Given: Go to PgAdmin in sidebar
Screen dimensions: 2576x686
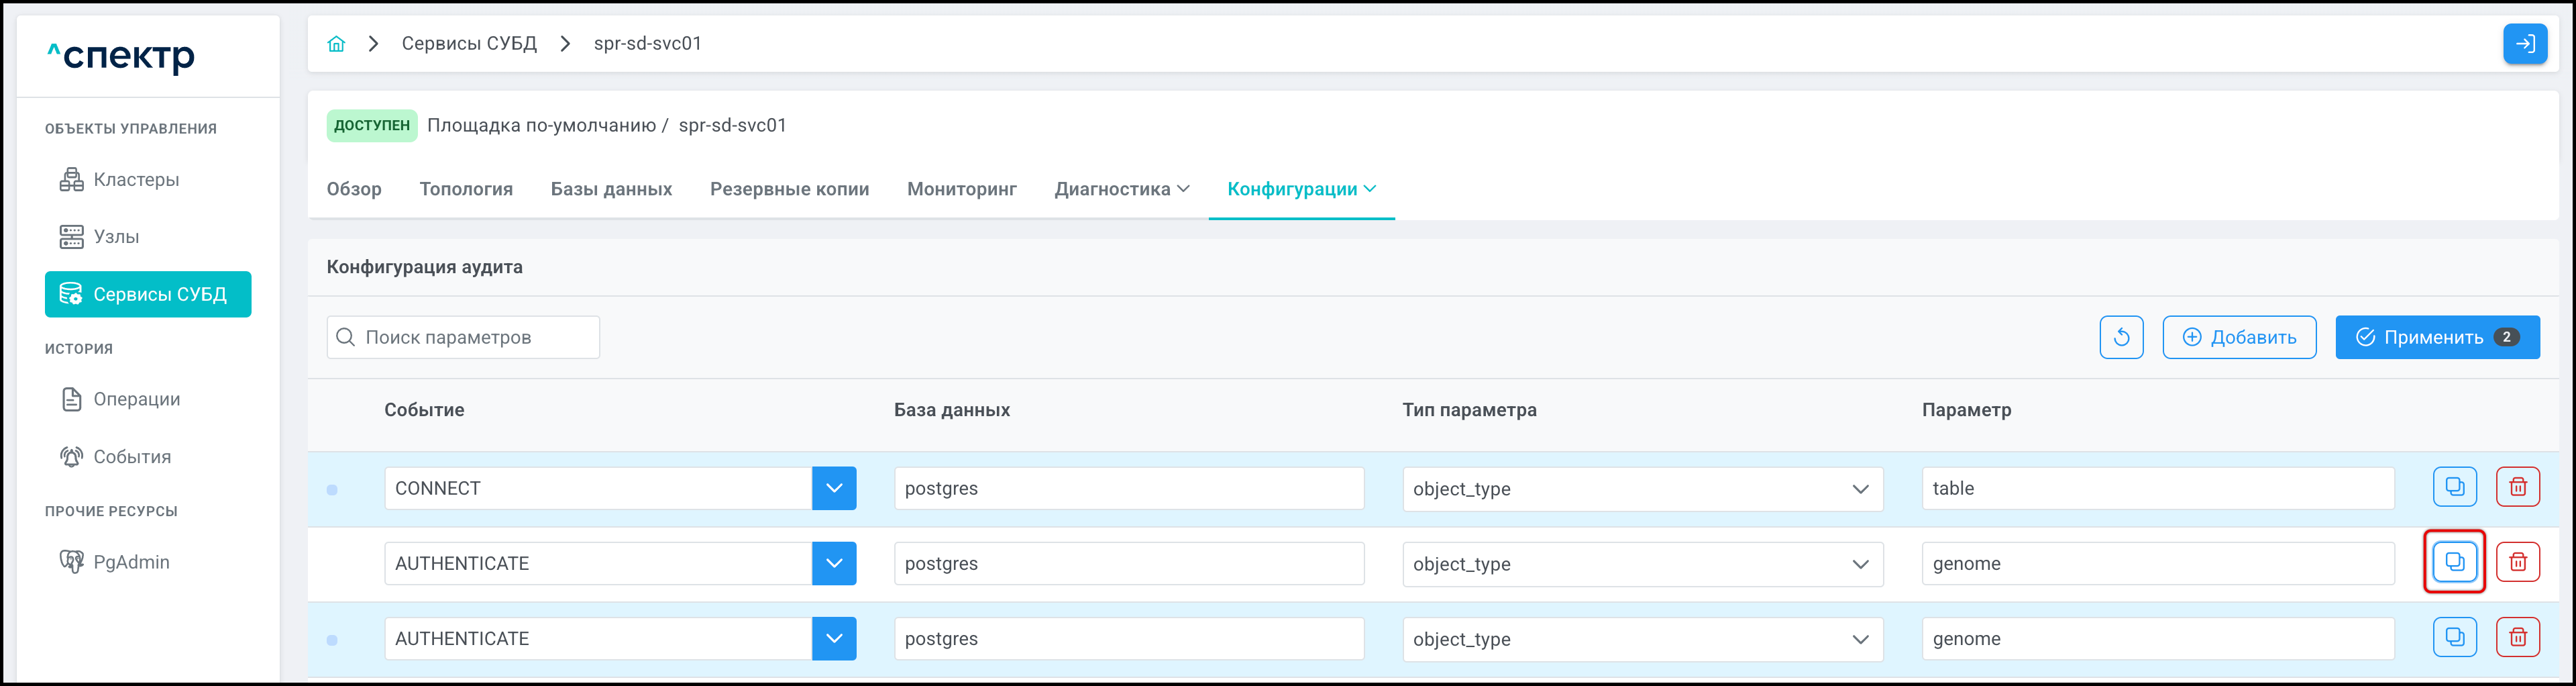Looking at the screenshot, I should click(x=131, y=562).
